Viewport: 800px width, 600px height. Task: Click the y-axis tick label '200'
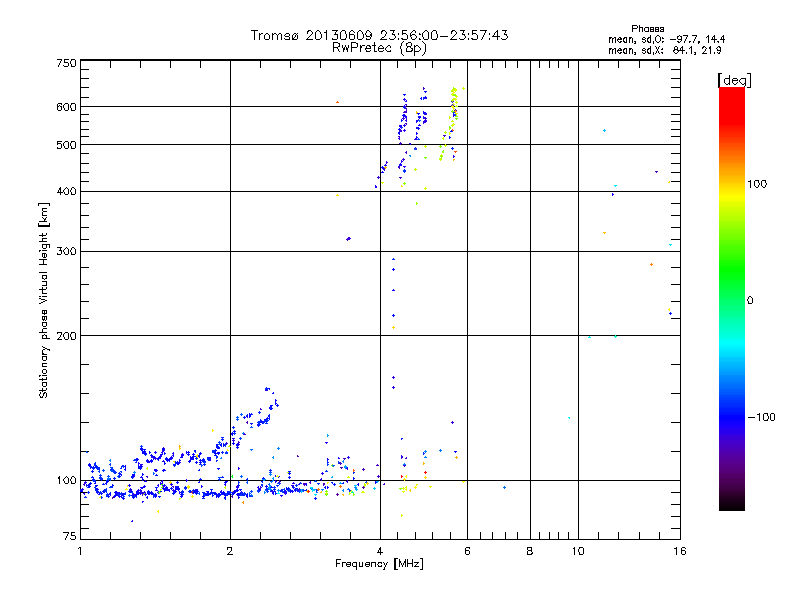66,336
